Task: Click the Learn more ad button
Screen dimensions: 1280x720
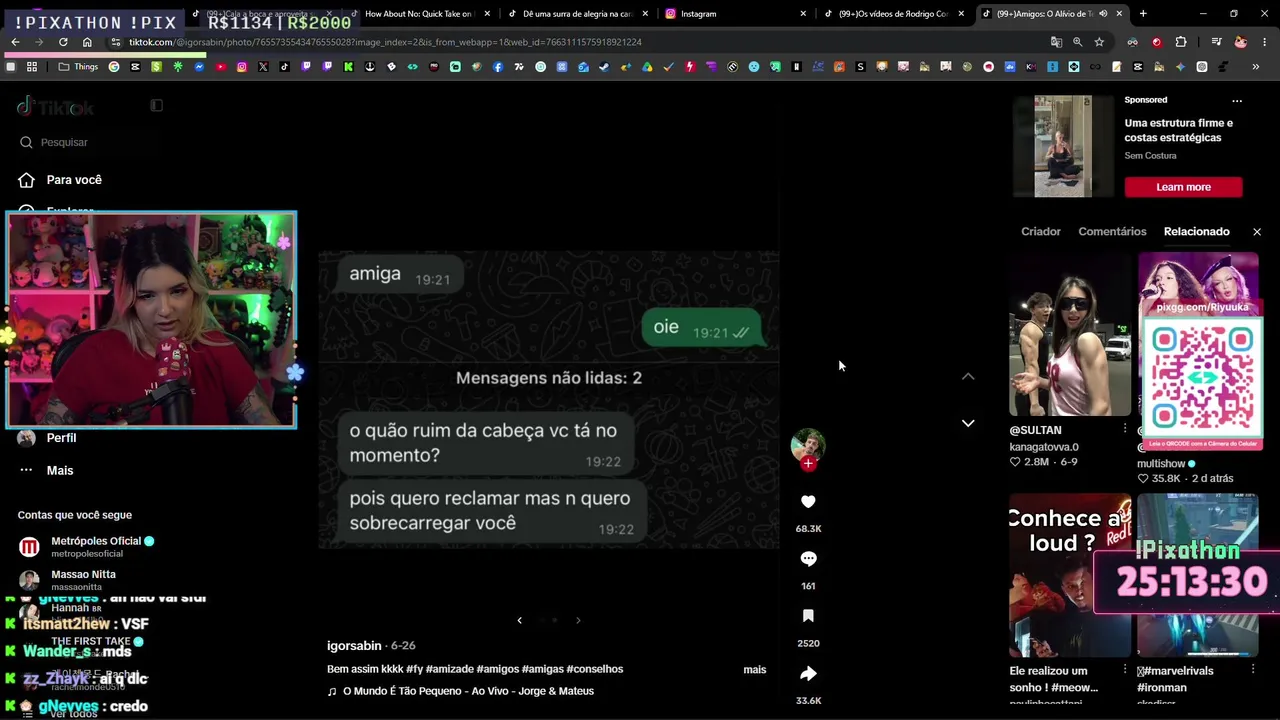Action: pyautogui.click(x=1183, y=187)
